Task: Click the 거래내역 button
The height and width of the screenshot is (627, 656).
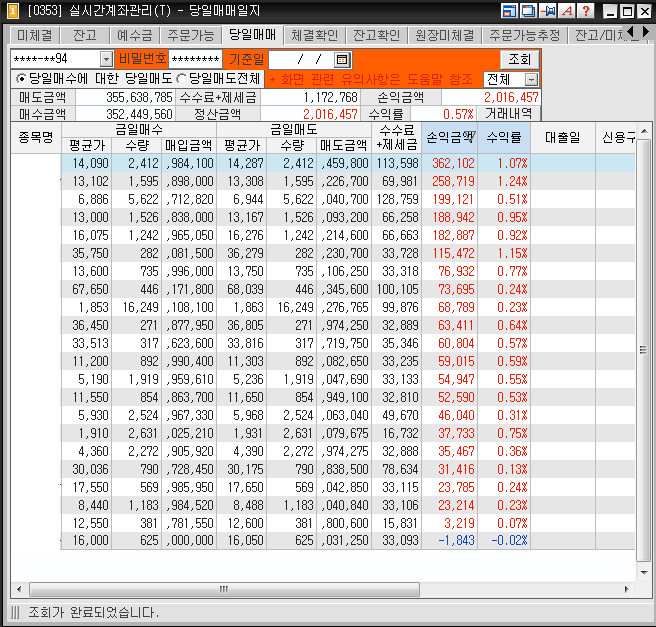Action: tap(508, 114)
